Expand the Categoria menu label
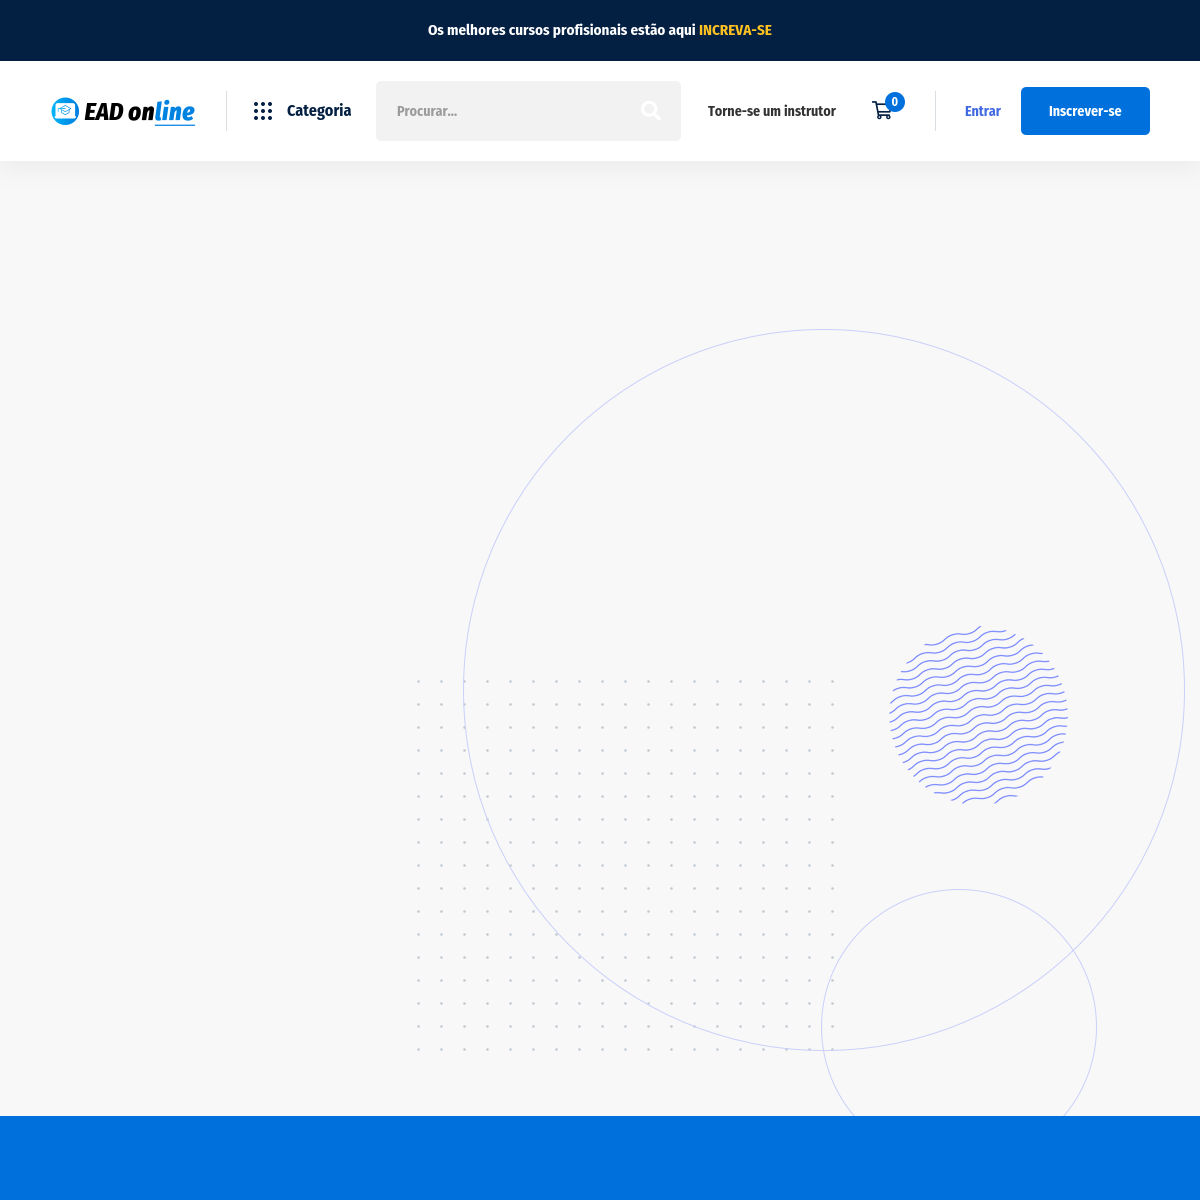 (x=318, y=111)
